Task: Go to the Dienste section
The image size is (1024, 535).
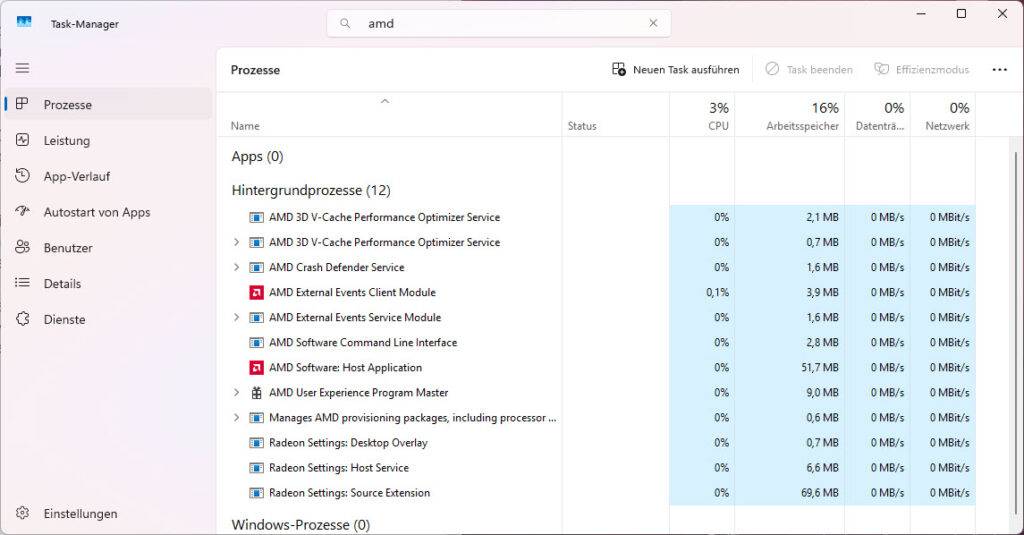Action: (x=64, y=320)
